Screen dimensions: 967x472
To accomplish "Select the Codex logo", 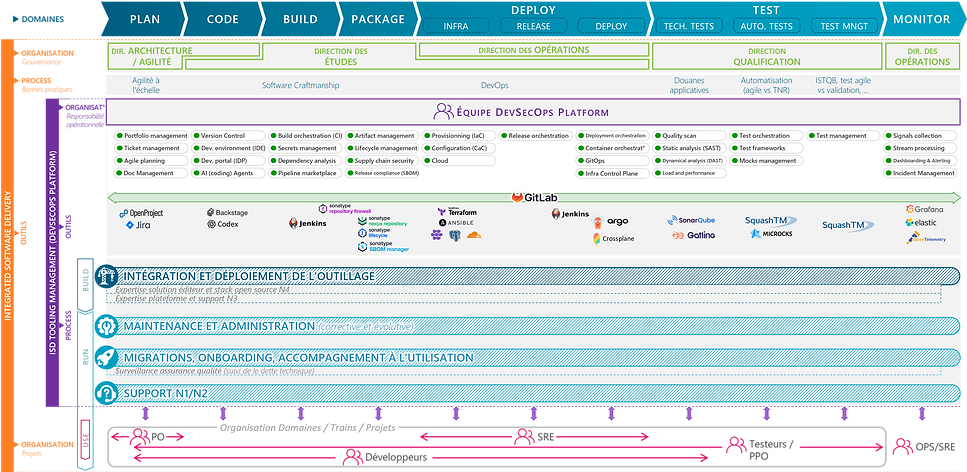I will [x=223, y=224].
